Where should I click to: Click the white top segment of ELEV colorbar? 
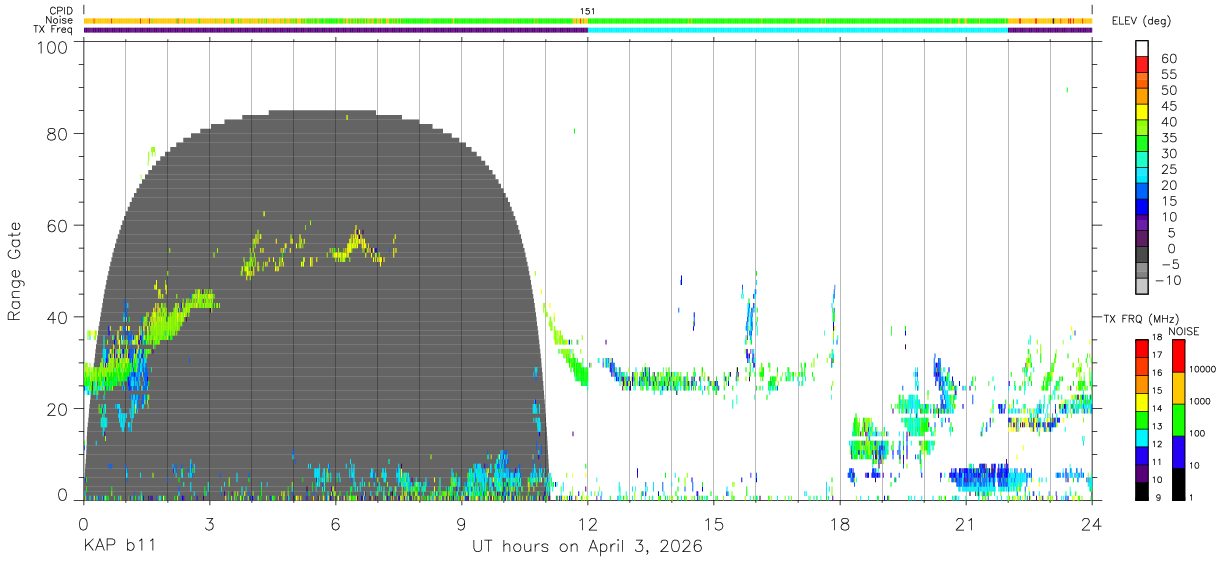tap(1143, 49)
